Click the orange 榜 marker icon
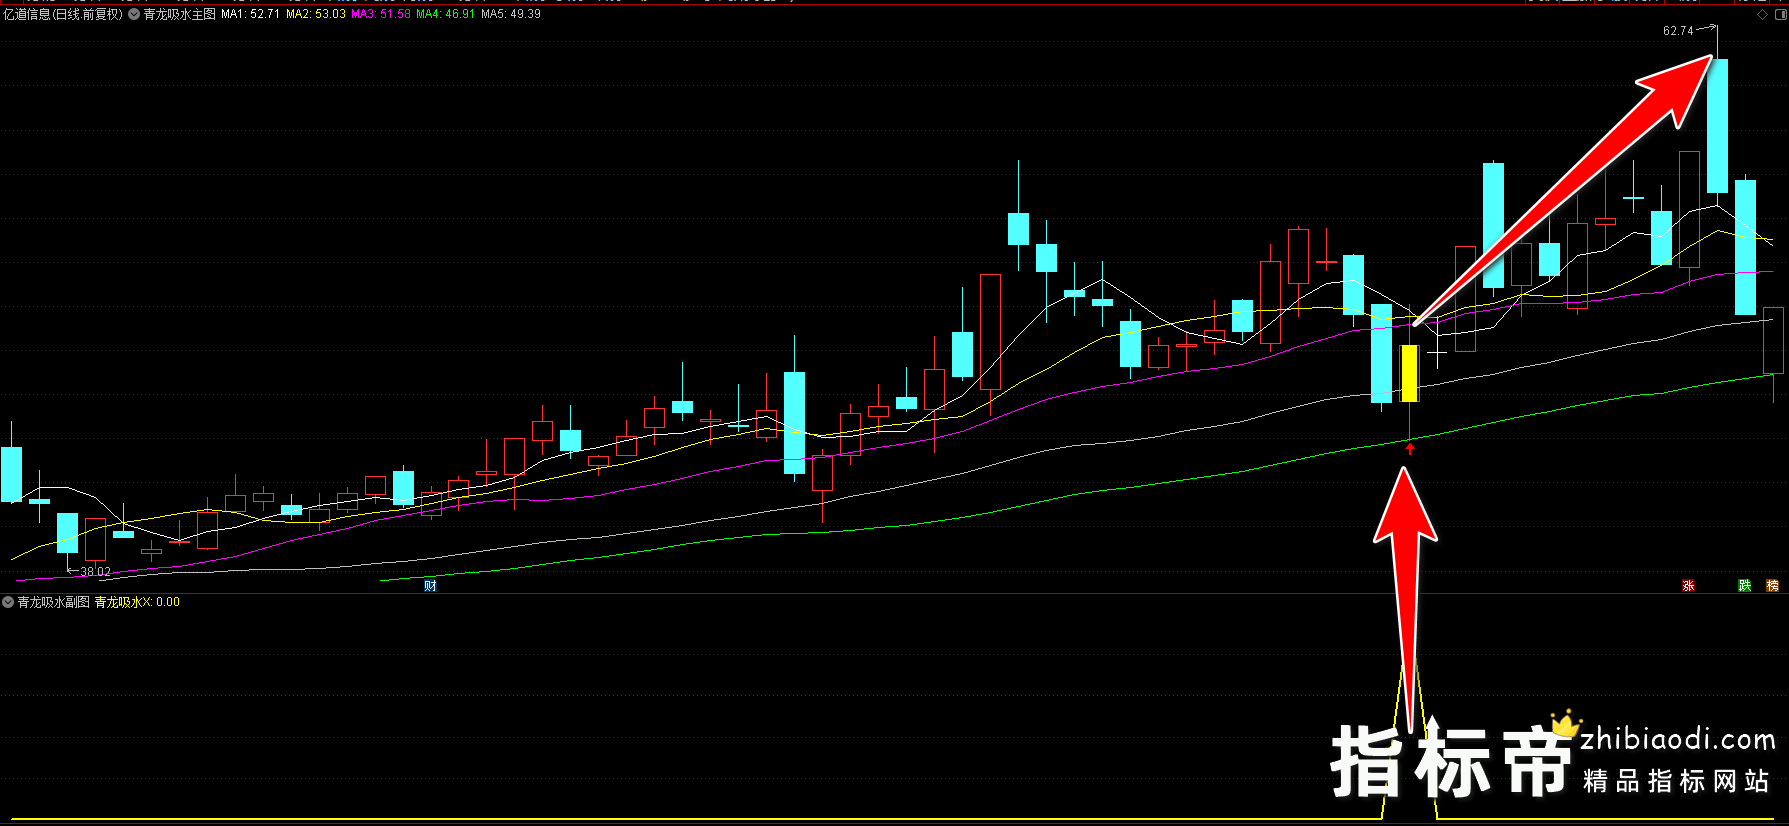Image resolution: width=1789 pixels, height=826 pixels. tap(1772, 586)
